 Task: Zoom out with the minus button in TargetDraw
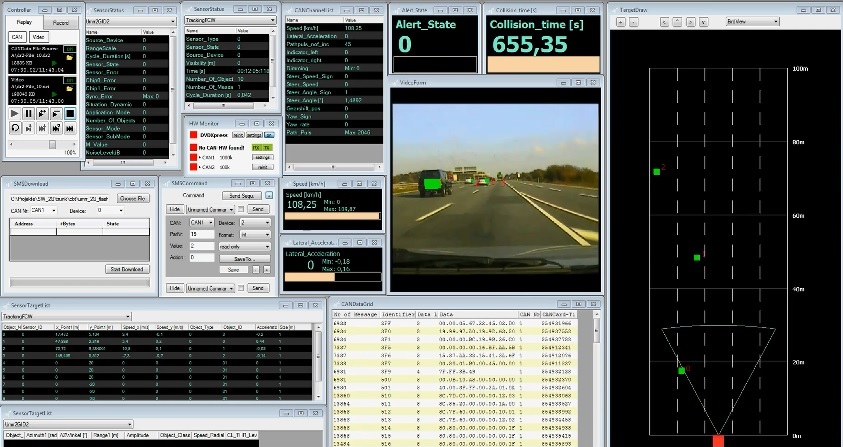point(634,22)
